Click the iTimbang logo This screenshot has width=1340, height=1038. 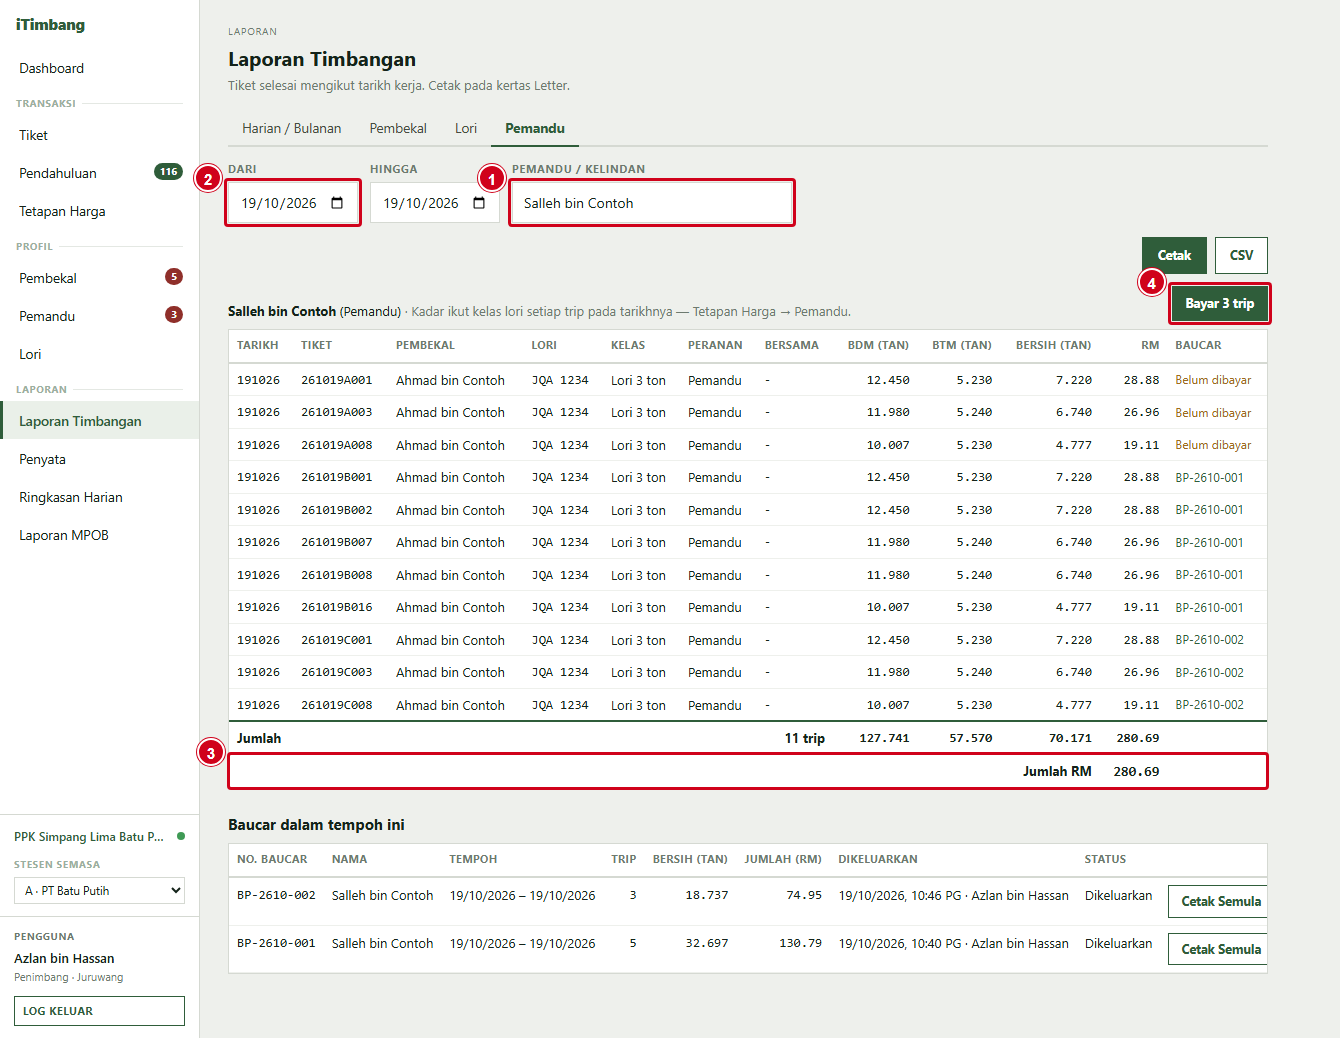pyautogui.click(x=50, y=24)
